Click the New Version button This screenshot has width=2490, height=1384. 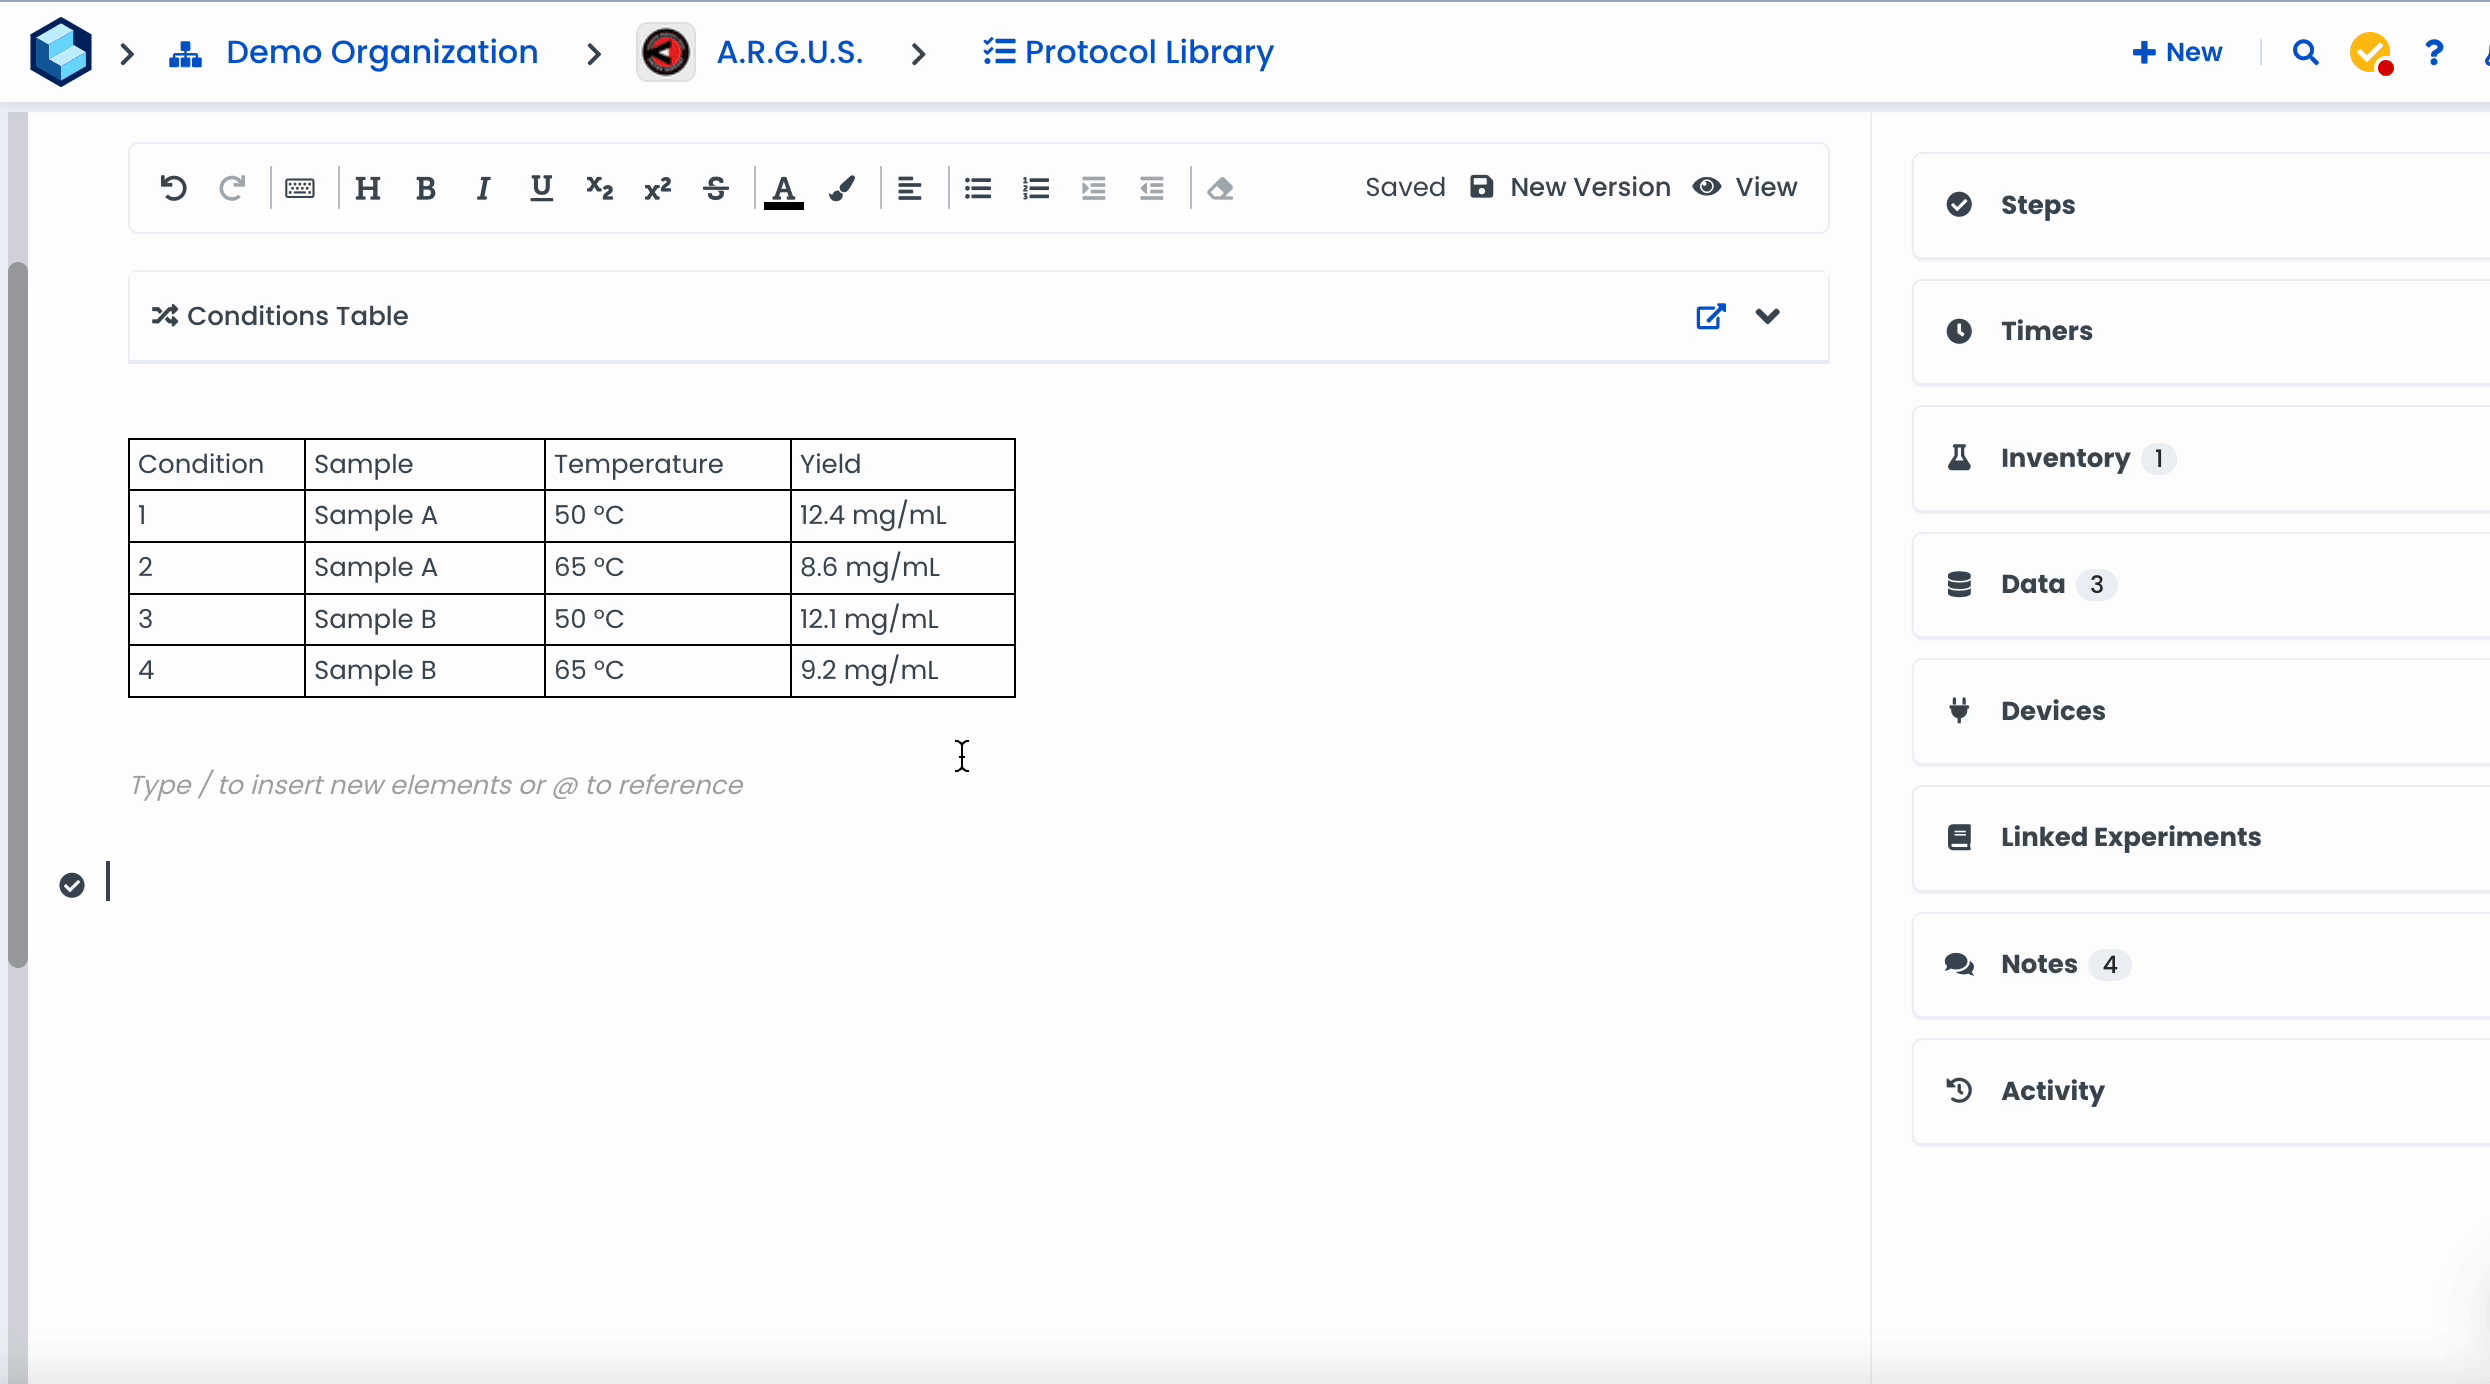point(1571,187)
